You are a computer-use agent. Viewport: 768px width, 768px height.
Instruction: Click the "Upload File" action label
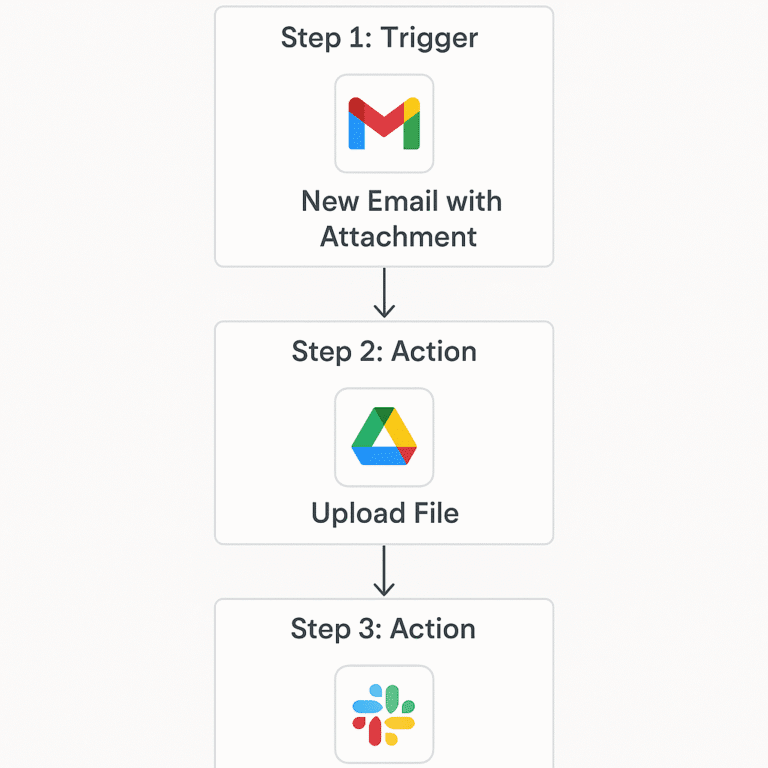(x=385, y=513)
